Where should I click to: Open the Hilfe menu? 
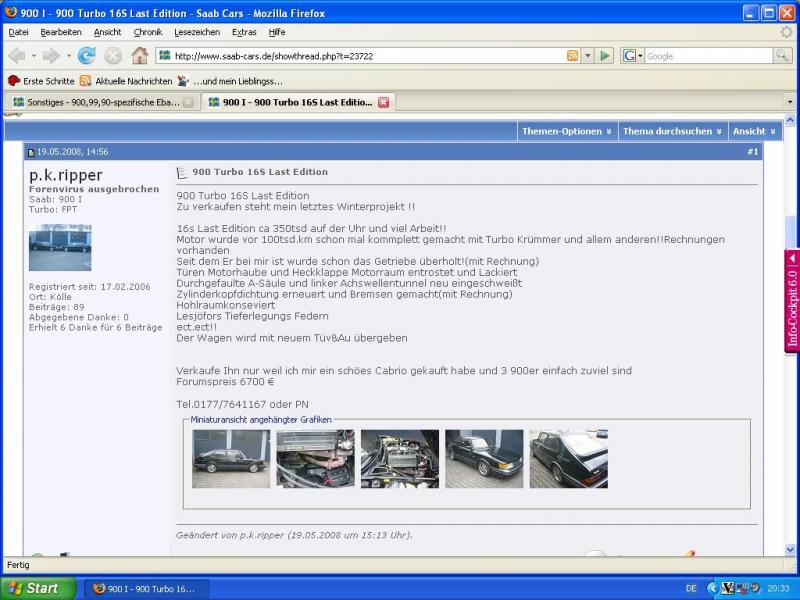(277, 32)
